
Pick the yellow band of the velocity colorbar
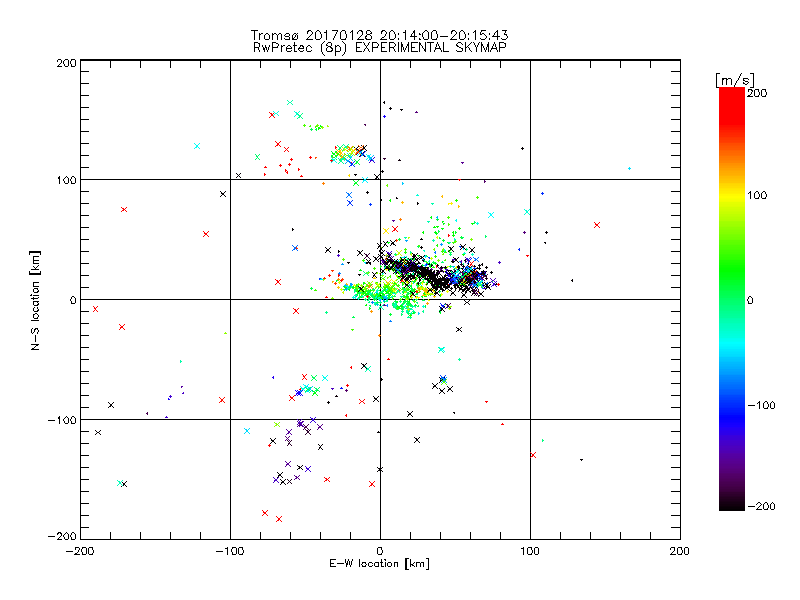[732, 195]
